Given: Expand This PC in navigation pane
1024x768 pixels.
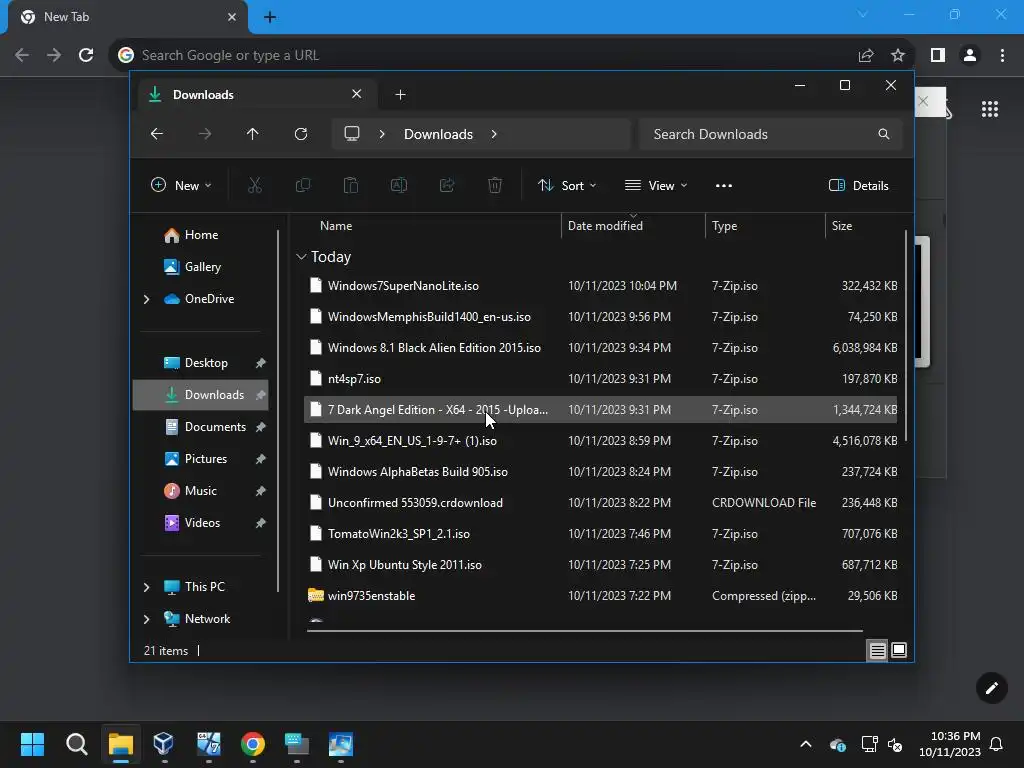Looking at the screenshot, I should coord(146,587).
